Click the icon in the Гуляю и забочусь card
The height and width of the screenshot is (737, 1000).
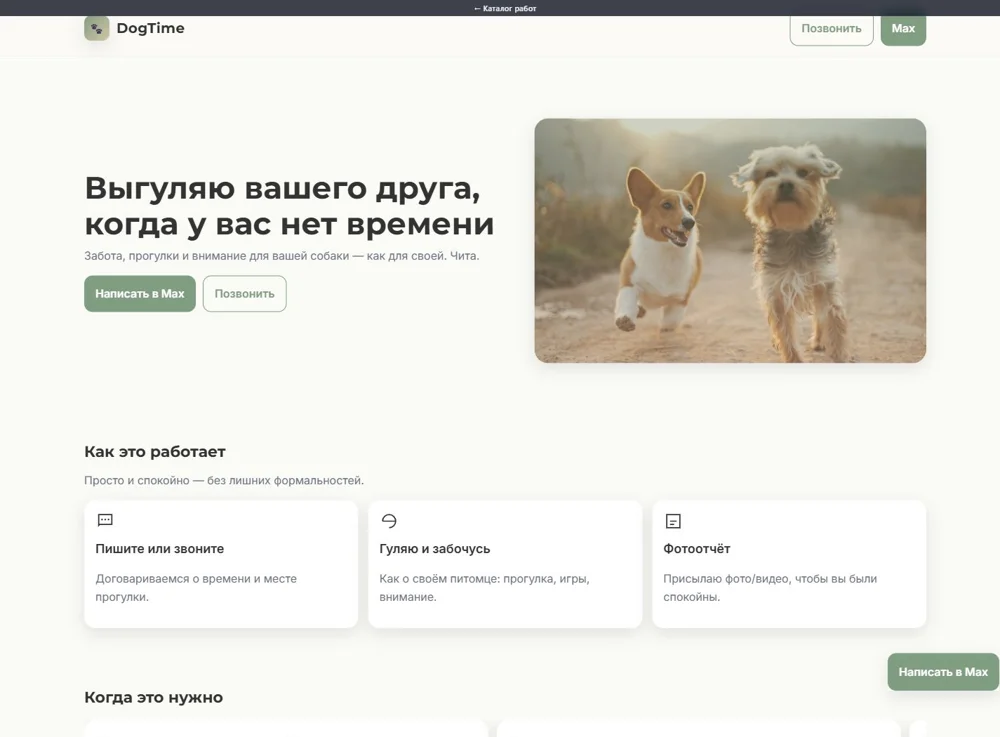tap(389, 521)
